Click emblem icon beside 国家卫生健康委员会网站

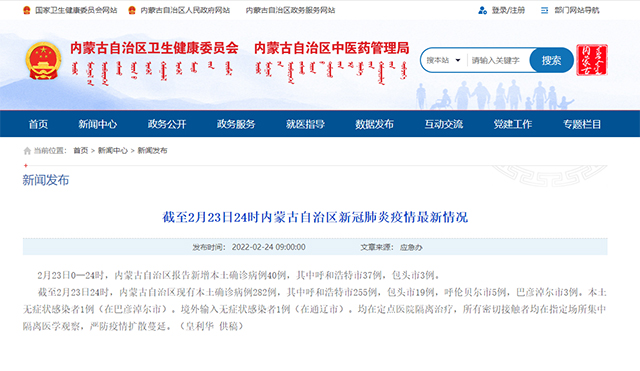27,10
